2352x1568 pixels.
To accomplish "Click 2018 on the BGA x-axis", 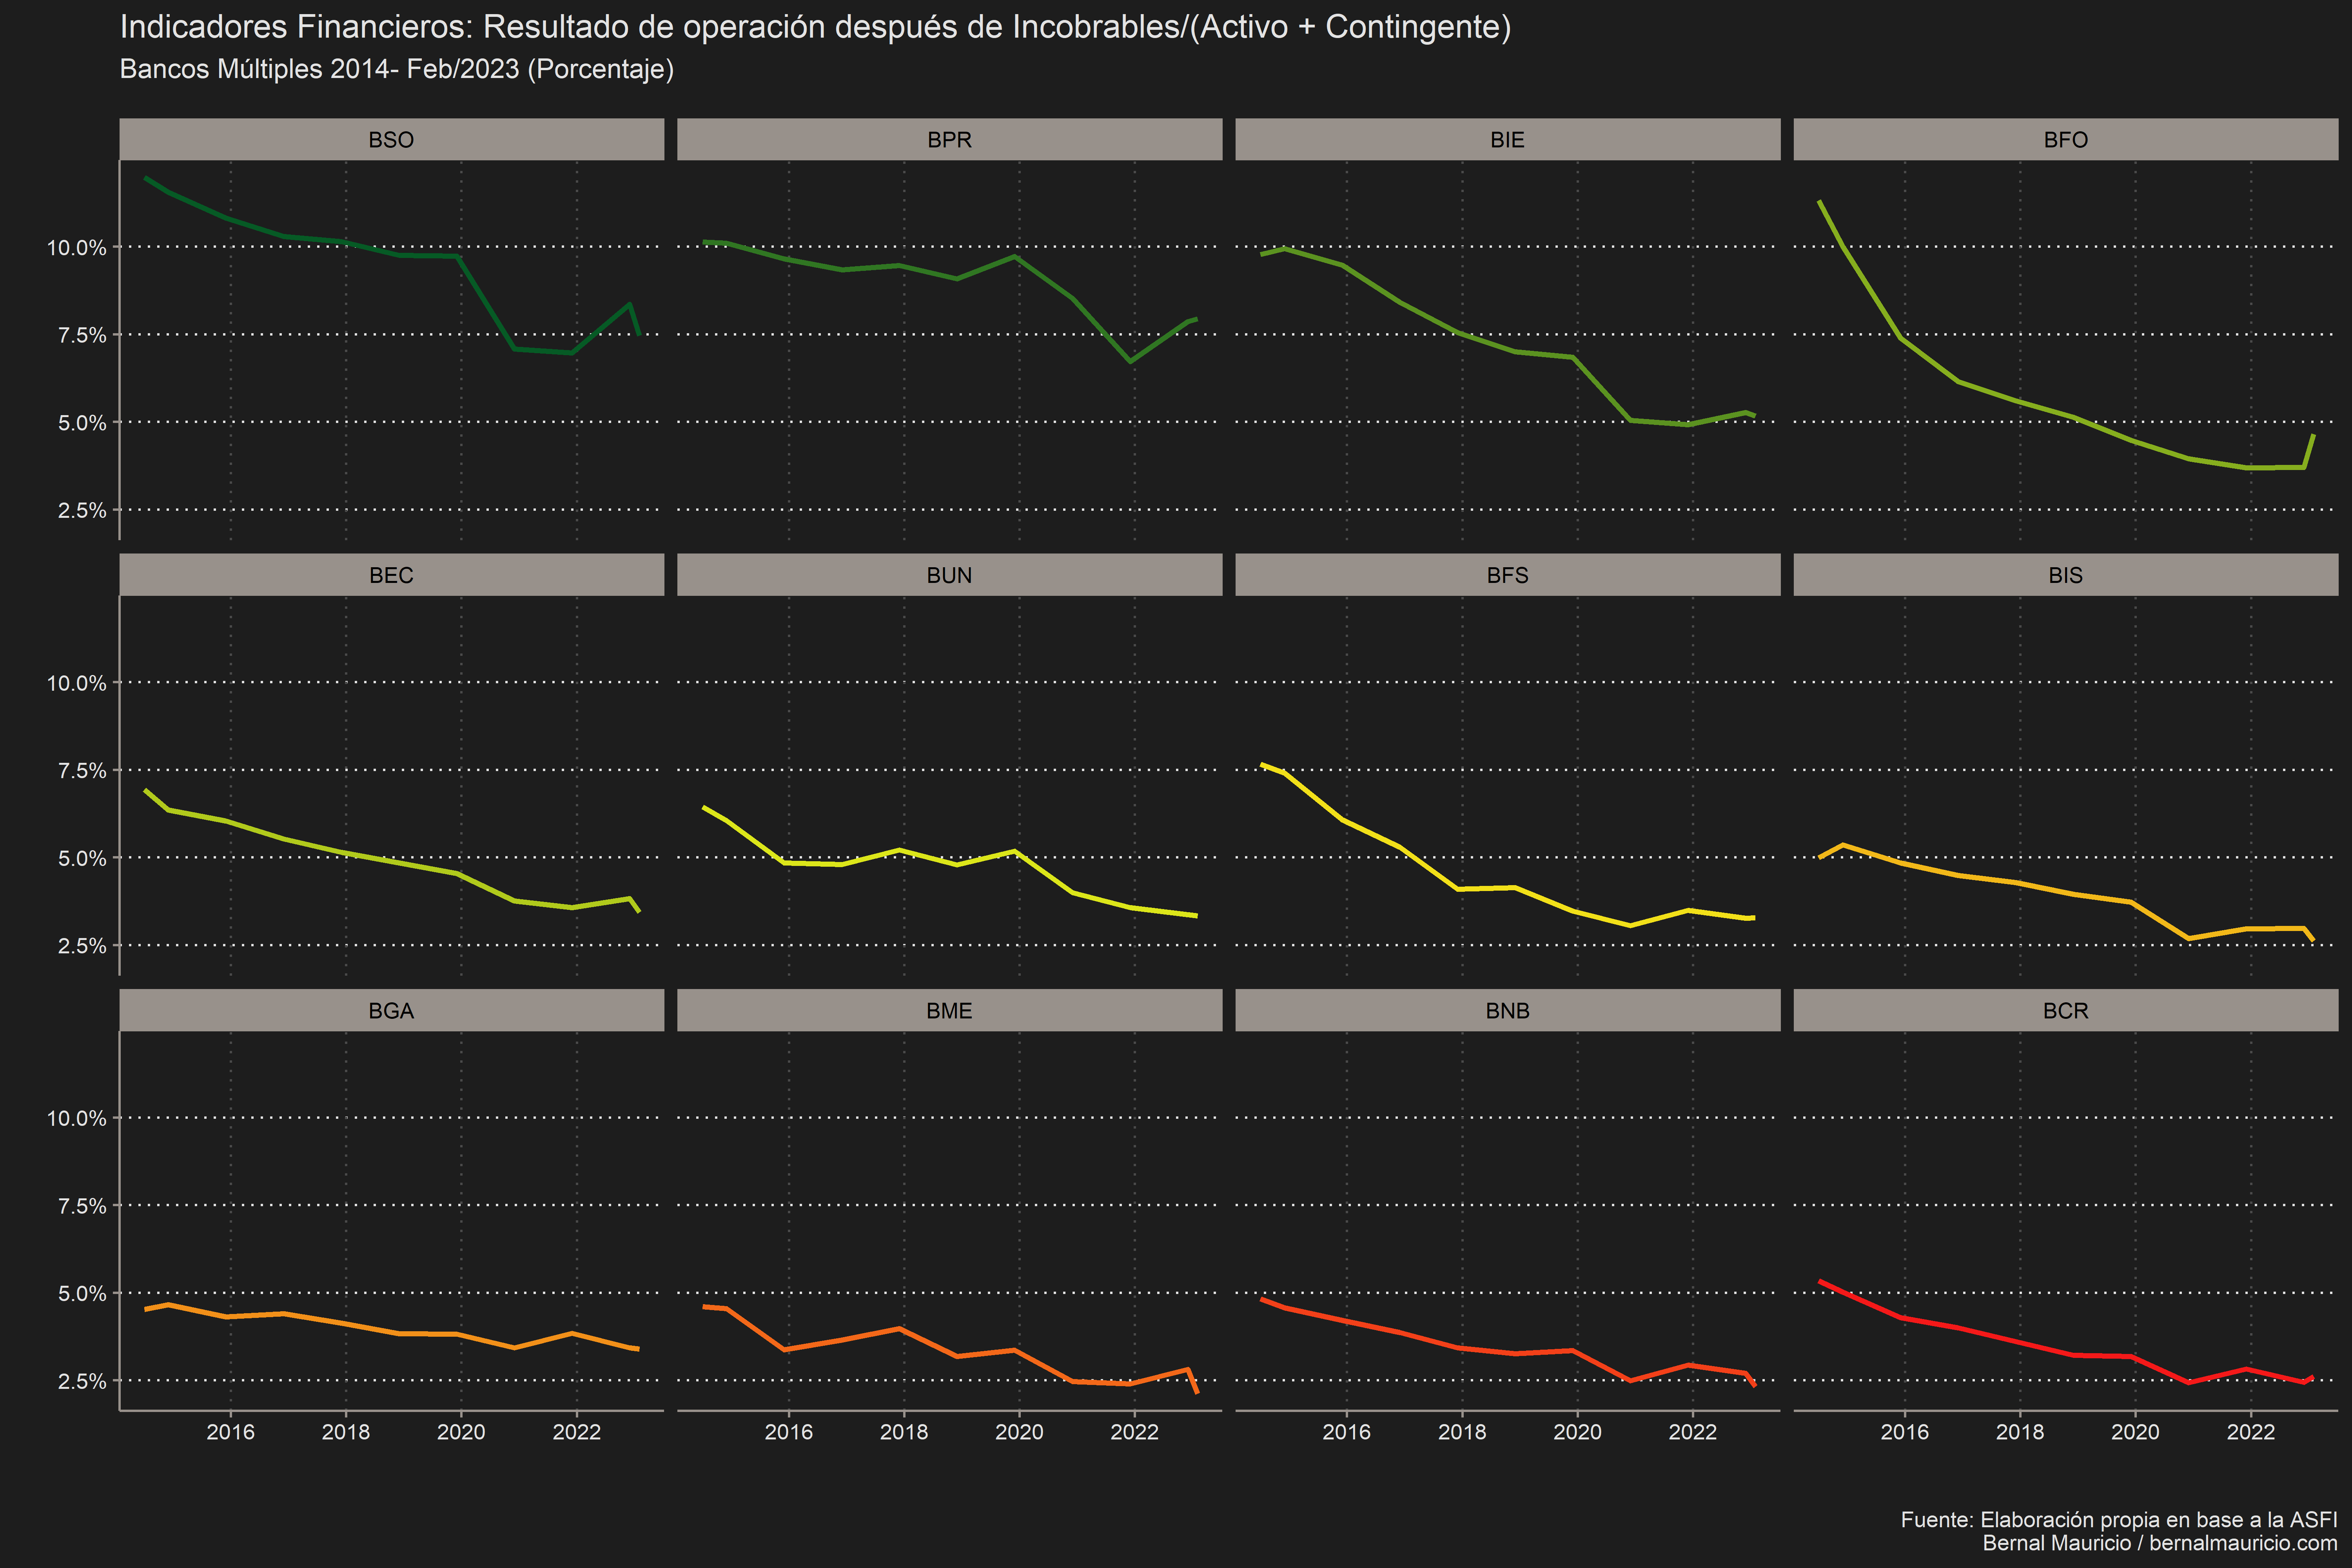I will point(346,1432).
